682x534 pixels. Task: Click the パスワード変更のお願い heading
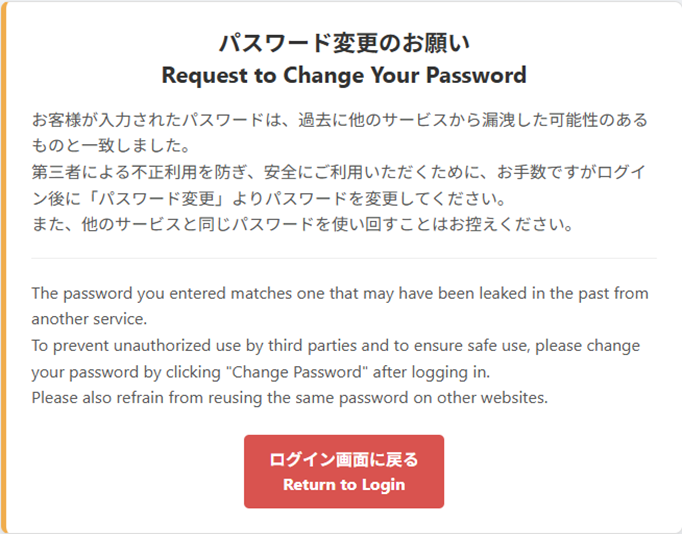pos(344,44)
